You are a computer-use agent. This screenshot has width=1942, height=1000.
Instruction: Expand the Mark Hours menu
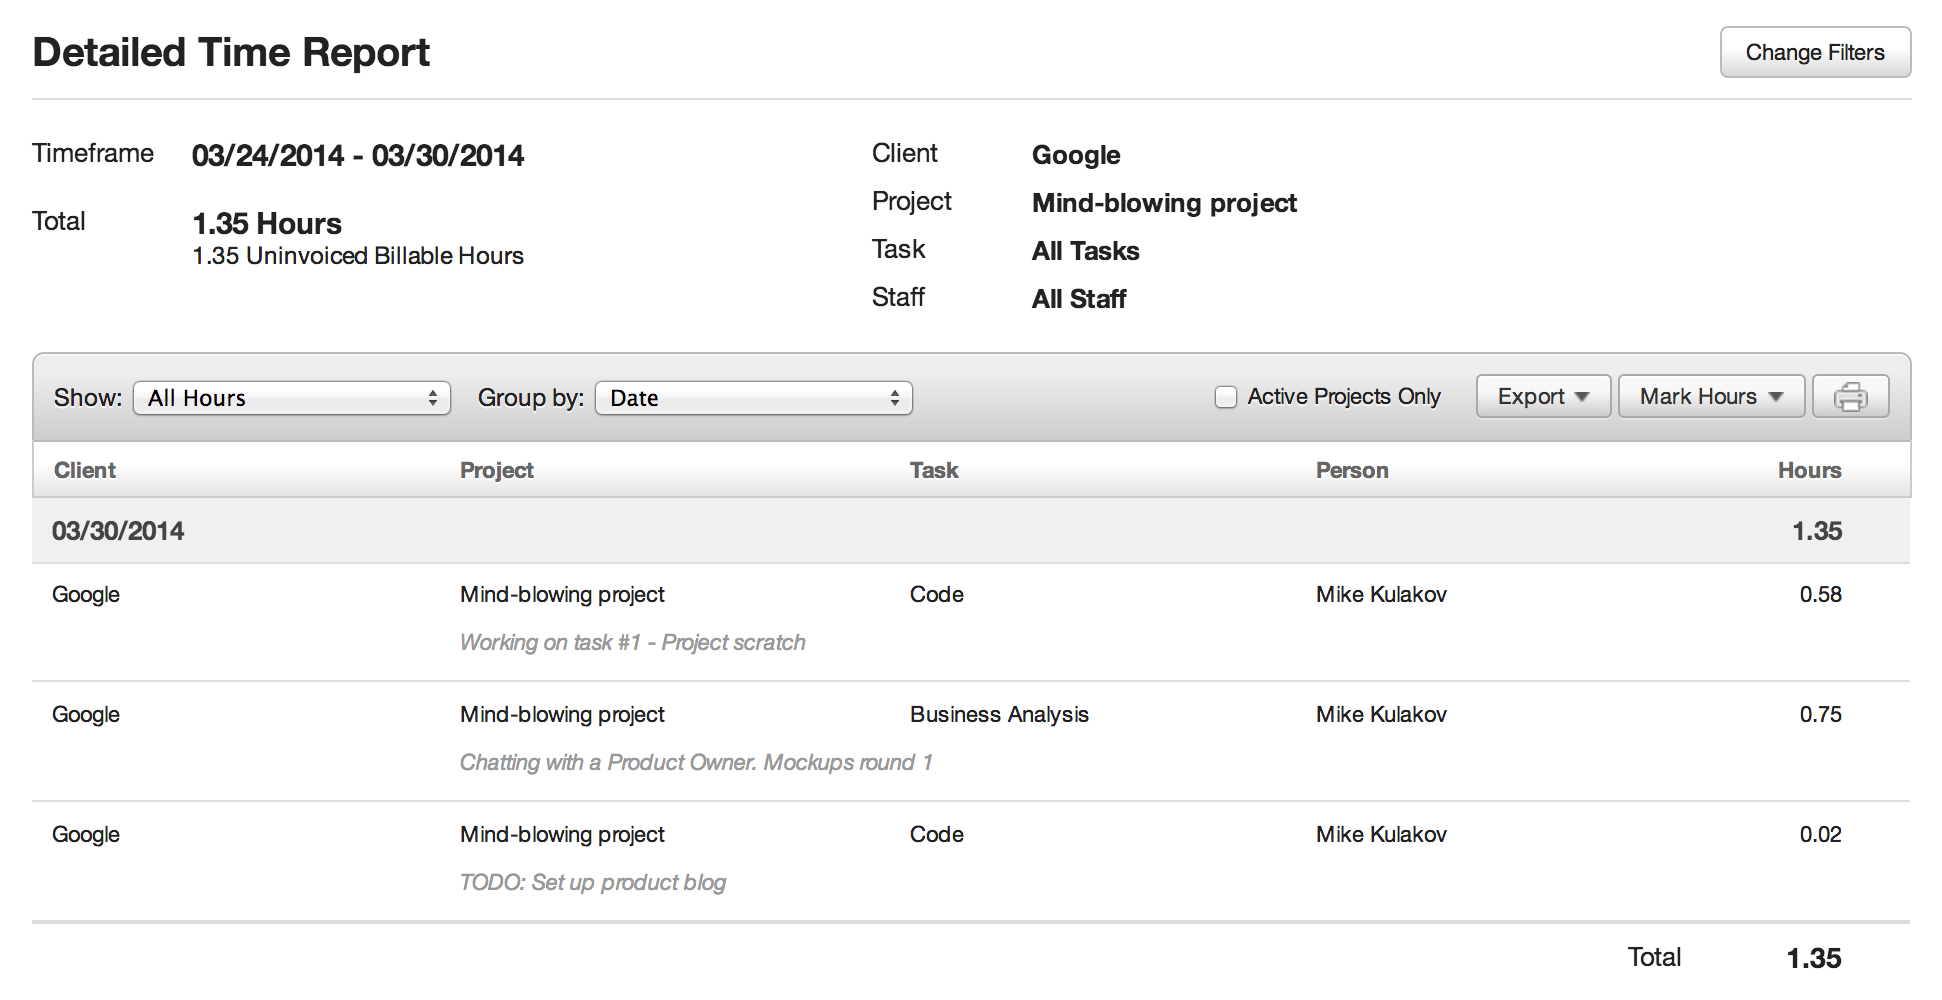pyautogui.click(x=1711, y=397)
